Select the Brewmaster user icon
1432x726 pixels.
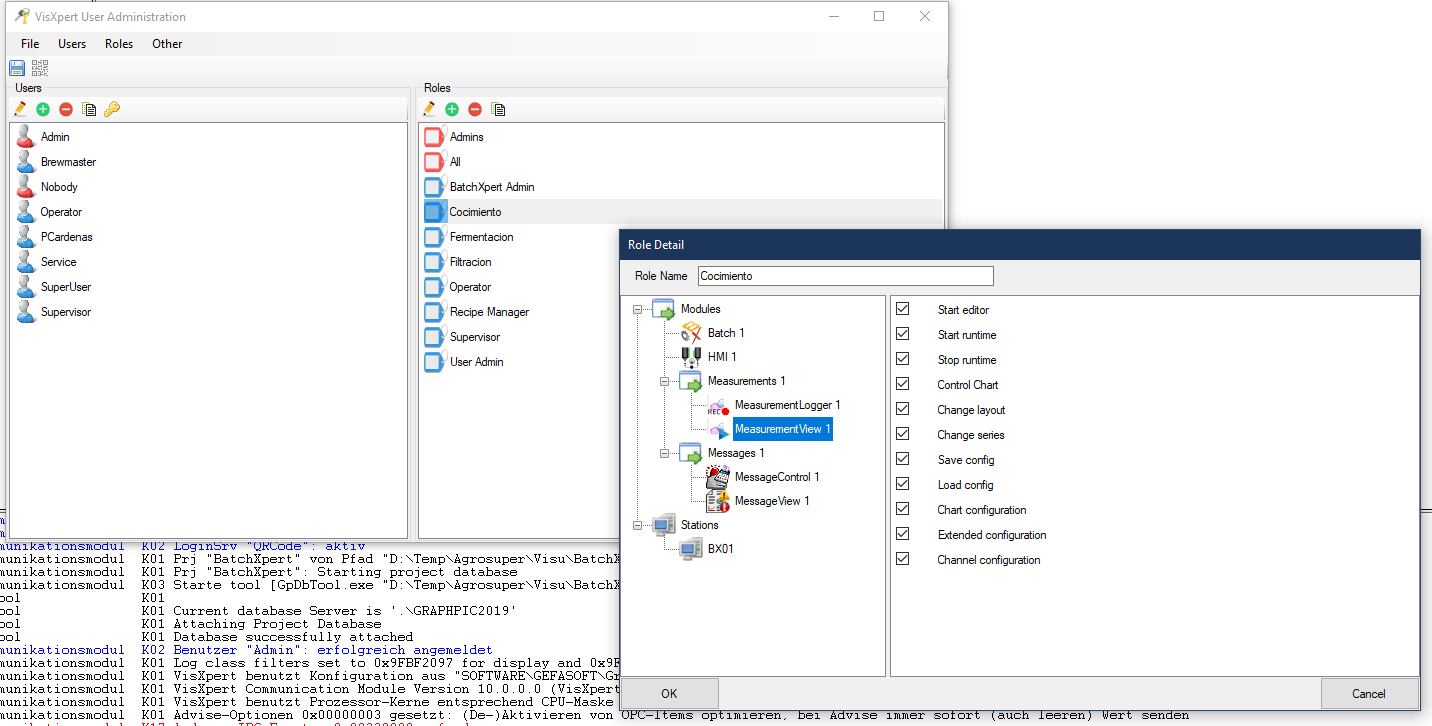27,162
